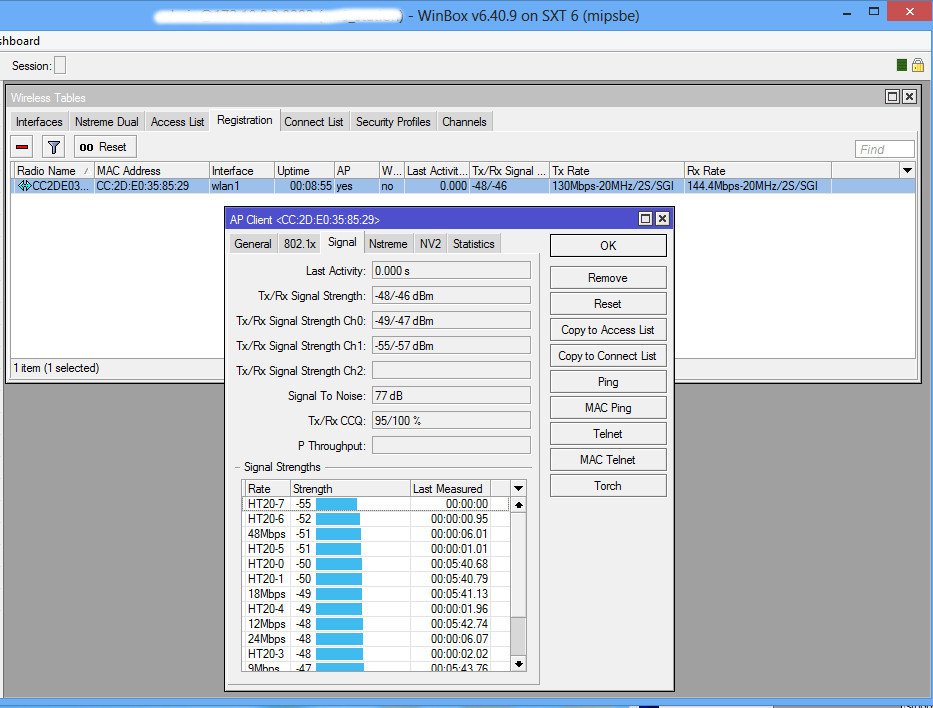Click the Telnet button
933x708 pixels.
click(x=608, y=434)
